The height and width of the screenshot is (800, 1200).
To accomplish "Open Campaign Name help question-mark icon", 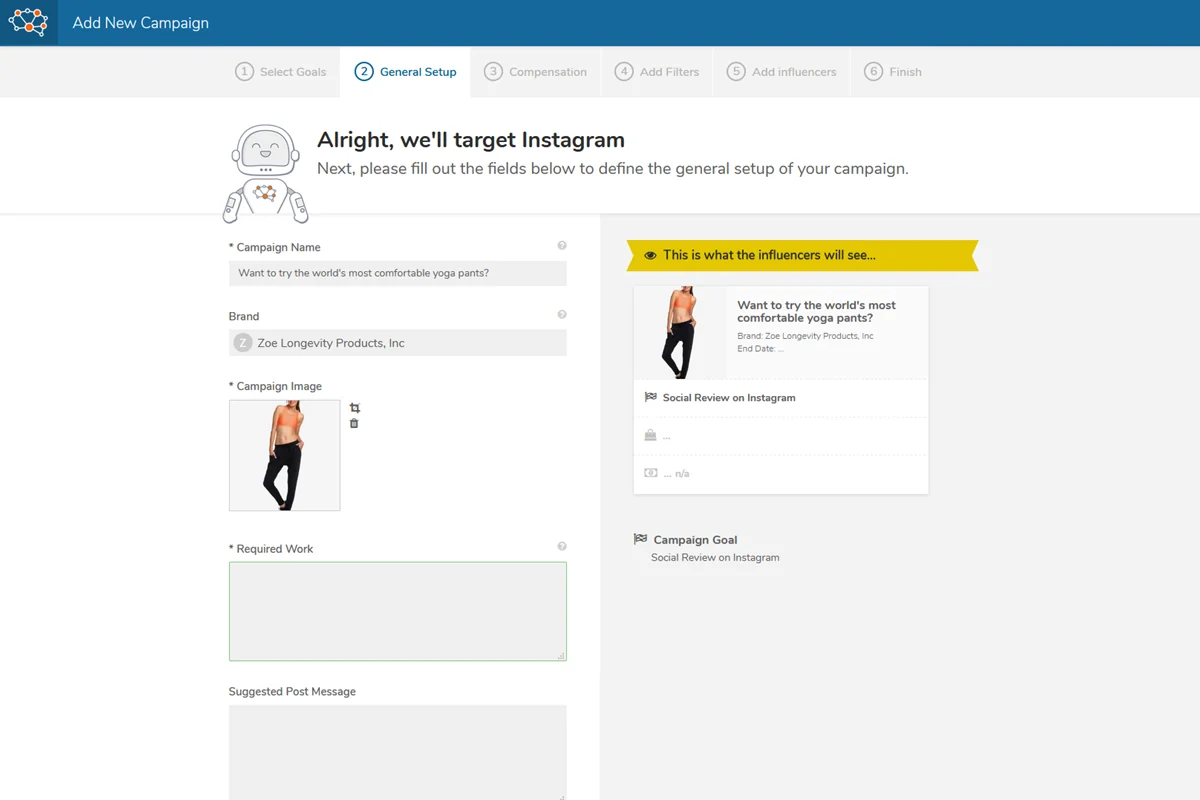I will (x=562, y=246).
